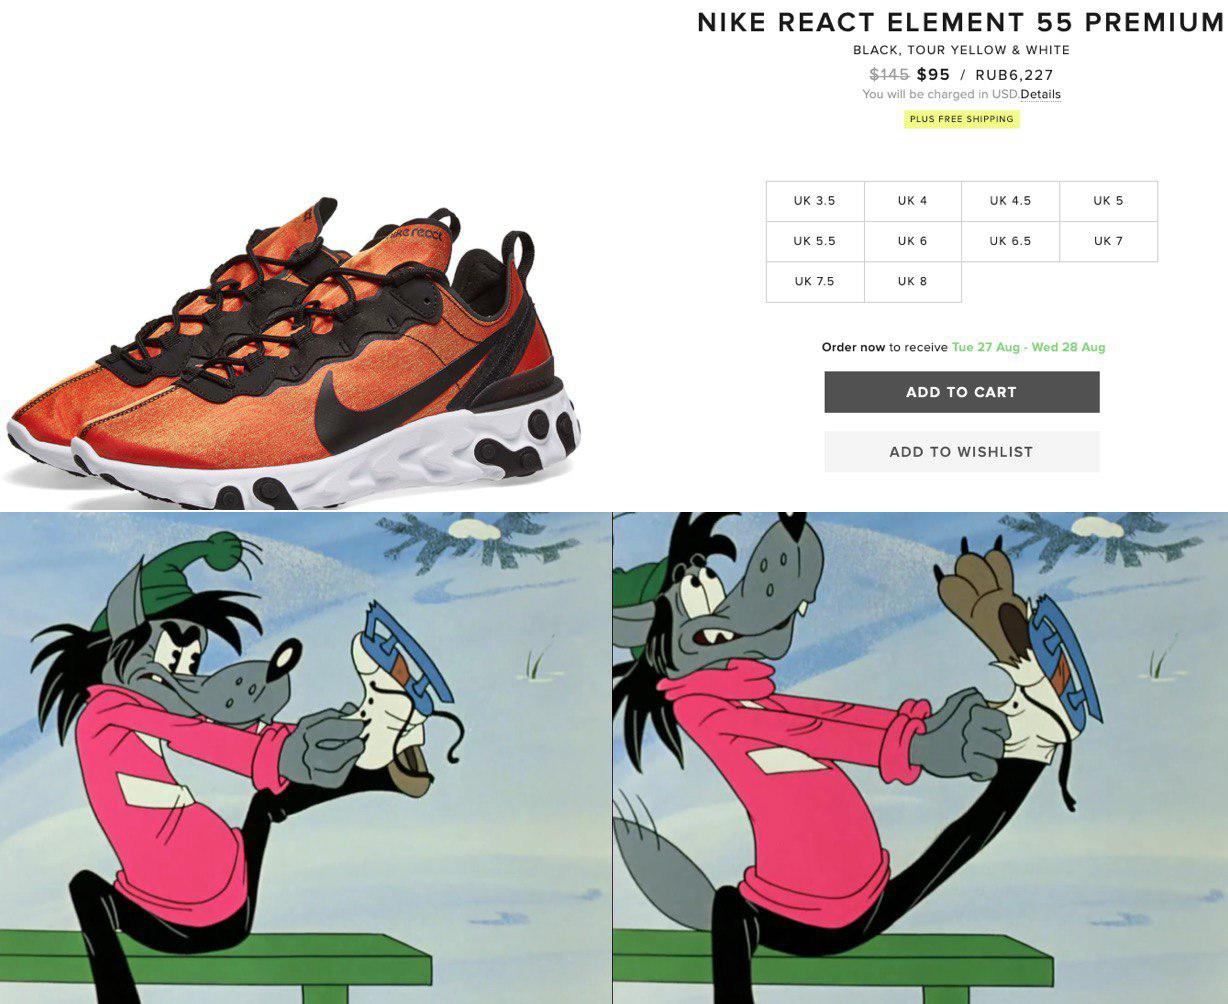Click the orange Nike sneaker product image
The height and width of the screenshot is (1004, 1228).
(292, 355)
